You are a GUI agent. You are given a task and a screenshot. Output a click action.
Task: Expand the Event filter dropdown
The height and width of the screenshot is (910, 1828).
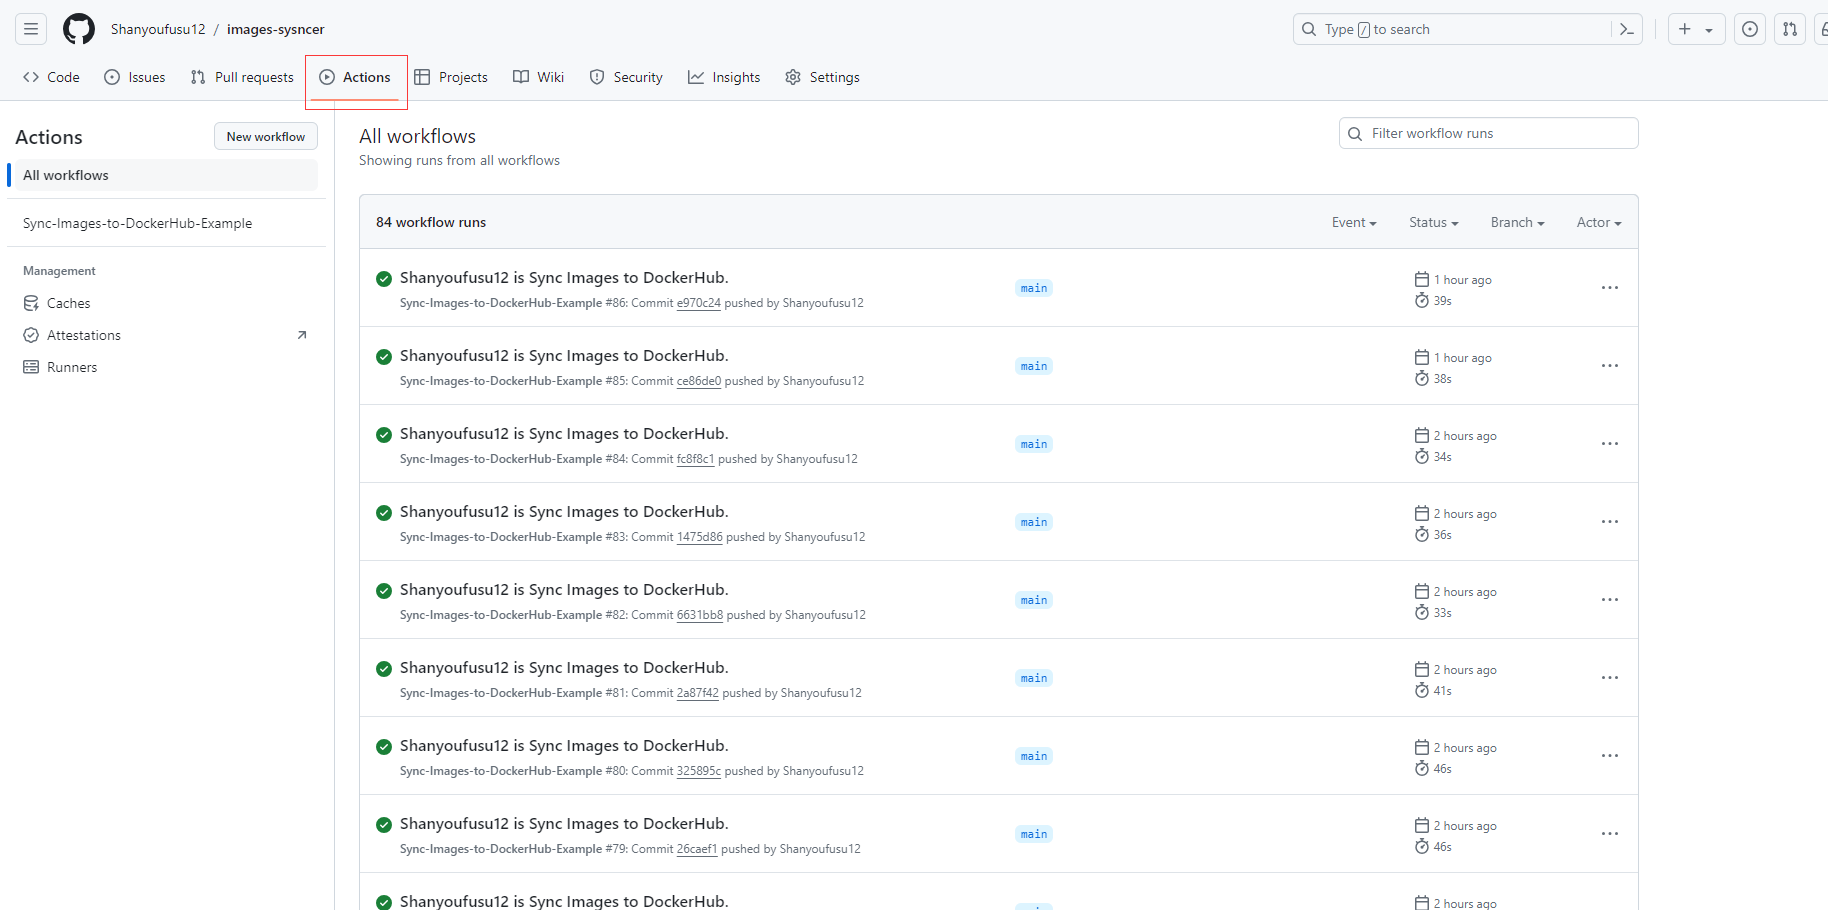(1354, 222)
